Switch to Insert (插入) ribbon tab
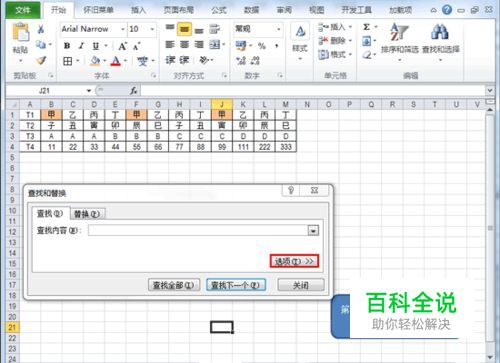This screenshot has width=500, height=363. tap(139, 10)
